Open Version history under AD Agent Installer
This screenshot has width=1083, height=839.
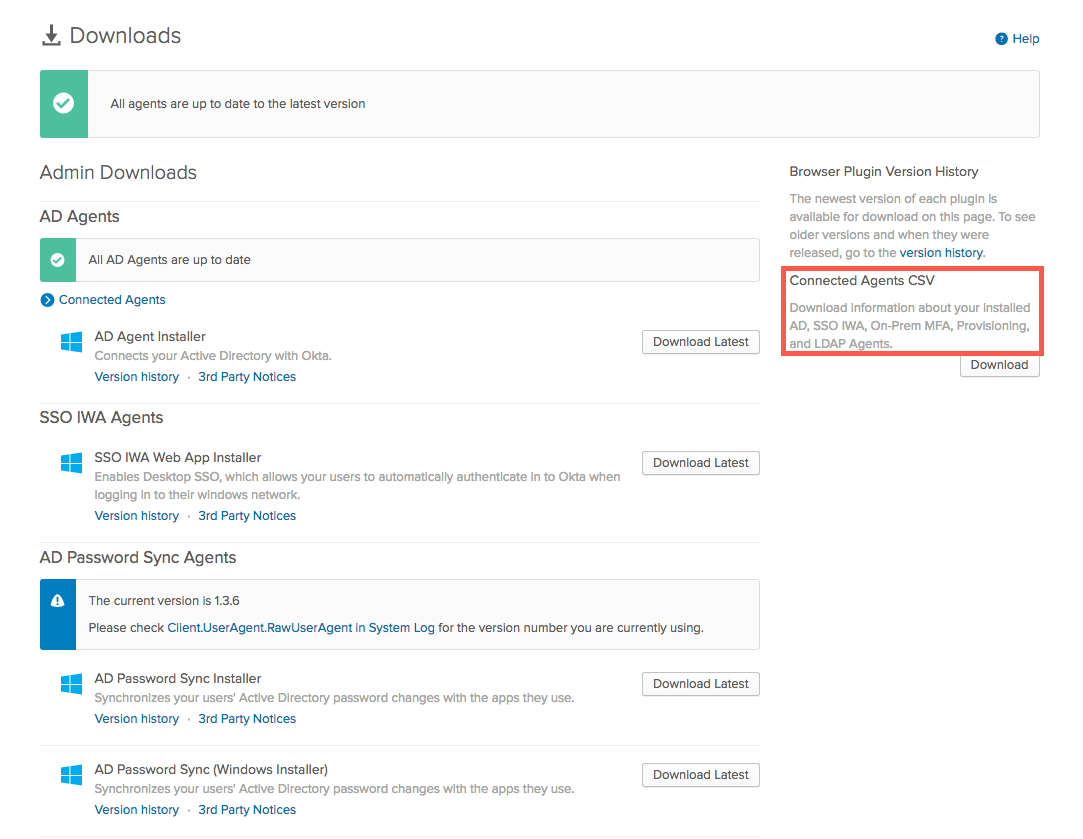click(x=137, y=377)
